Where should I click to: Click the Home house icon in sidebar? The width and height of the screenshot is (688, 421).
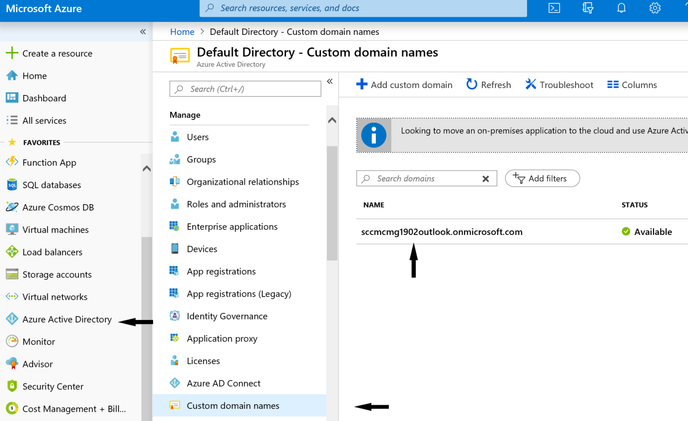12,76
